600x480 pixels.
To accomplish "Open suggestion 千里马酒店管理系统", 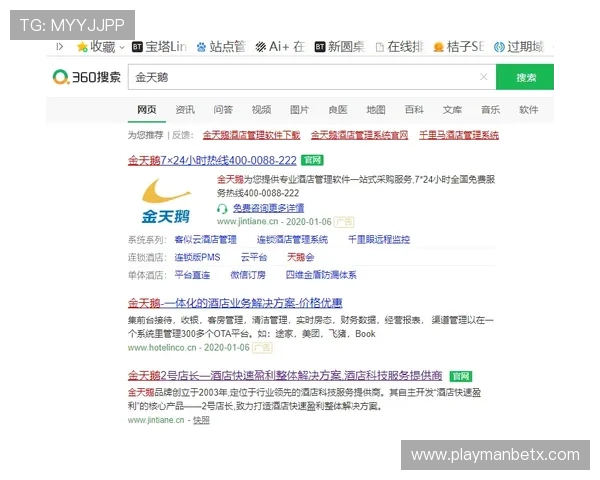I will coord(459,135).
